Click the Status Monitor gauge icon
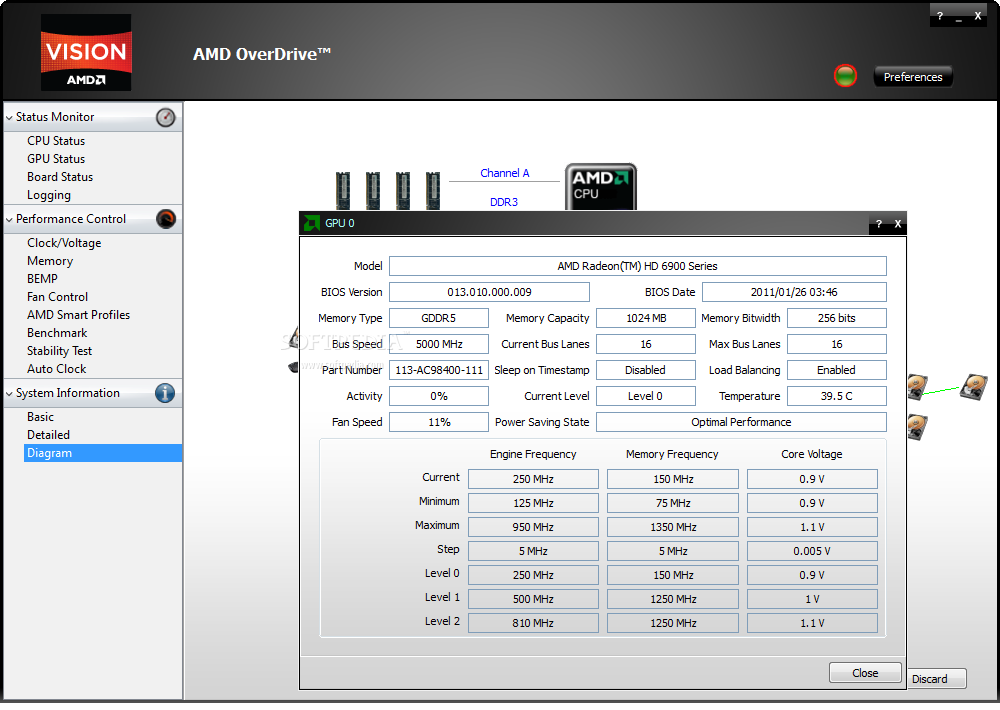1000x710 pixels. click(165, 117)
